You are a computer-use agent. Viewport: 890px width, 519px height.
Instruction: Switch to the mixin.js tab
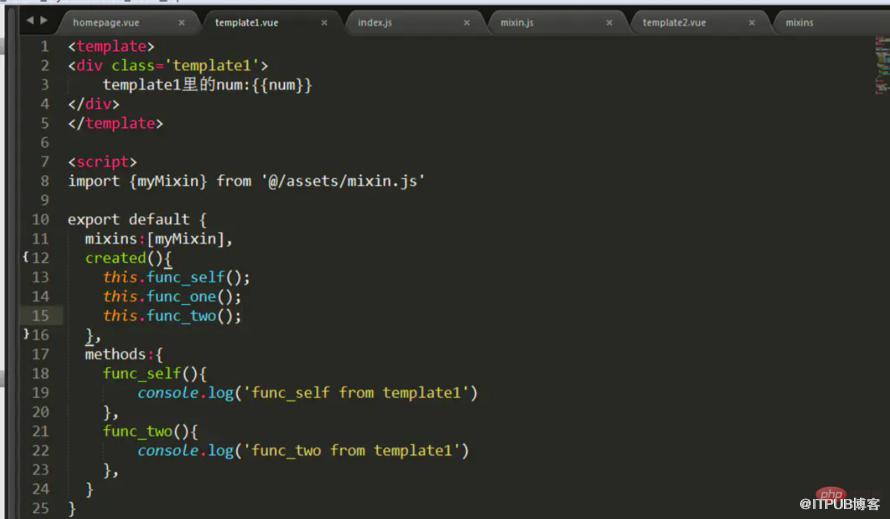point(517,23)
